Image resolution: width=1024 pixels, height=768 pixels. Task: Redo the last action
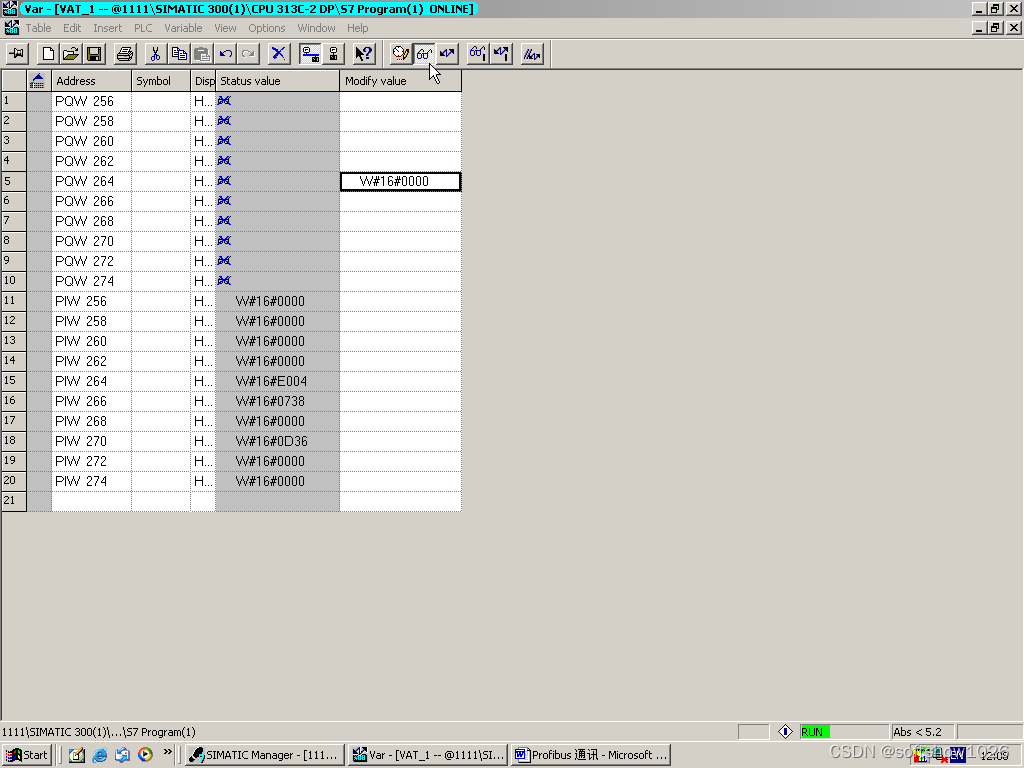click(248, 54)
